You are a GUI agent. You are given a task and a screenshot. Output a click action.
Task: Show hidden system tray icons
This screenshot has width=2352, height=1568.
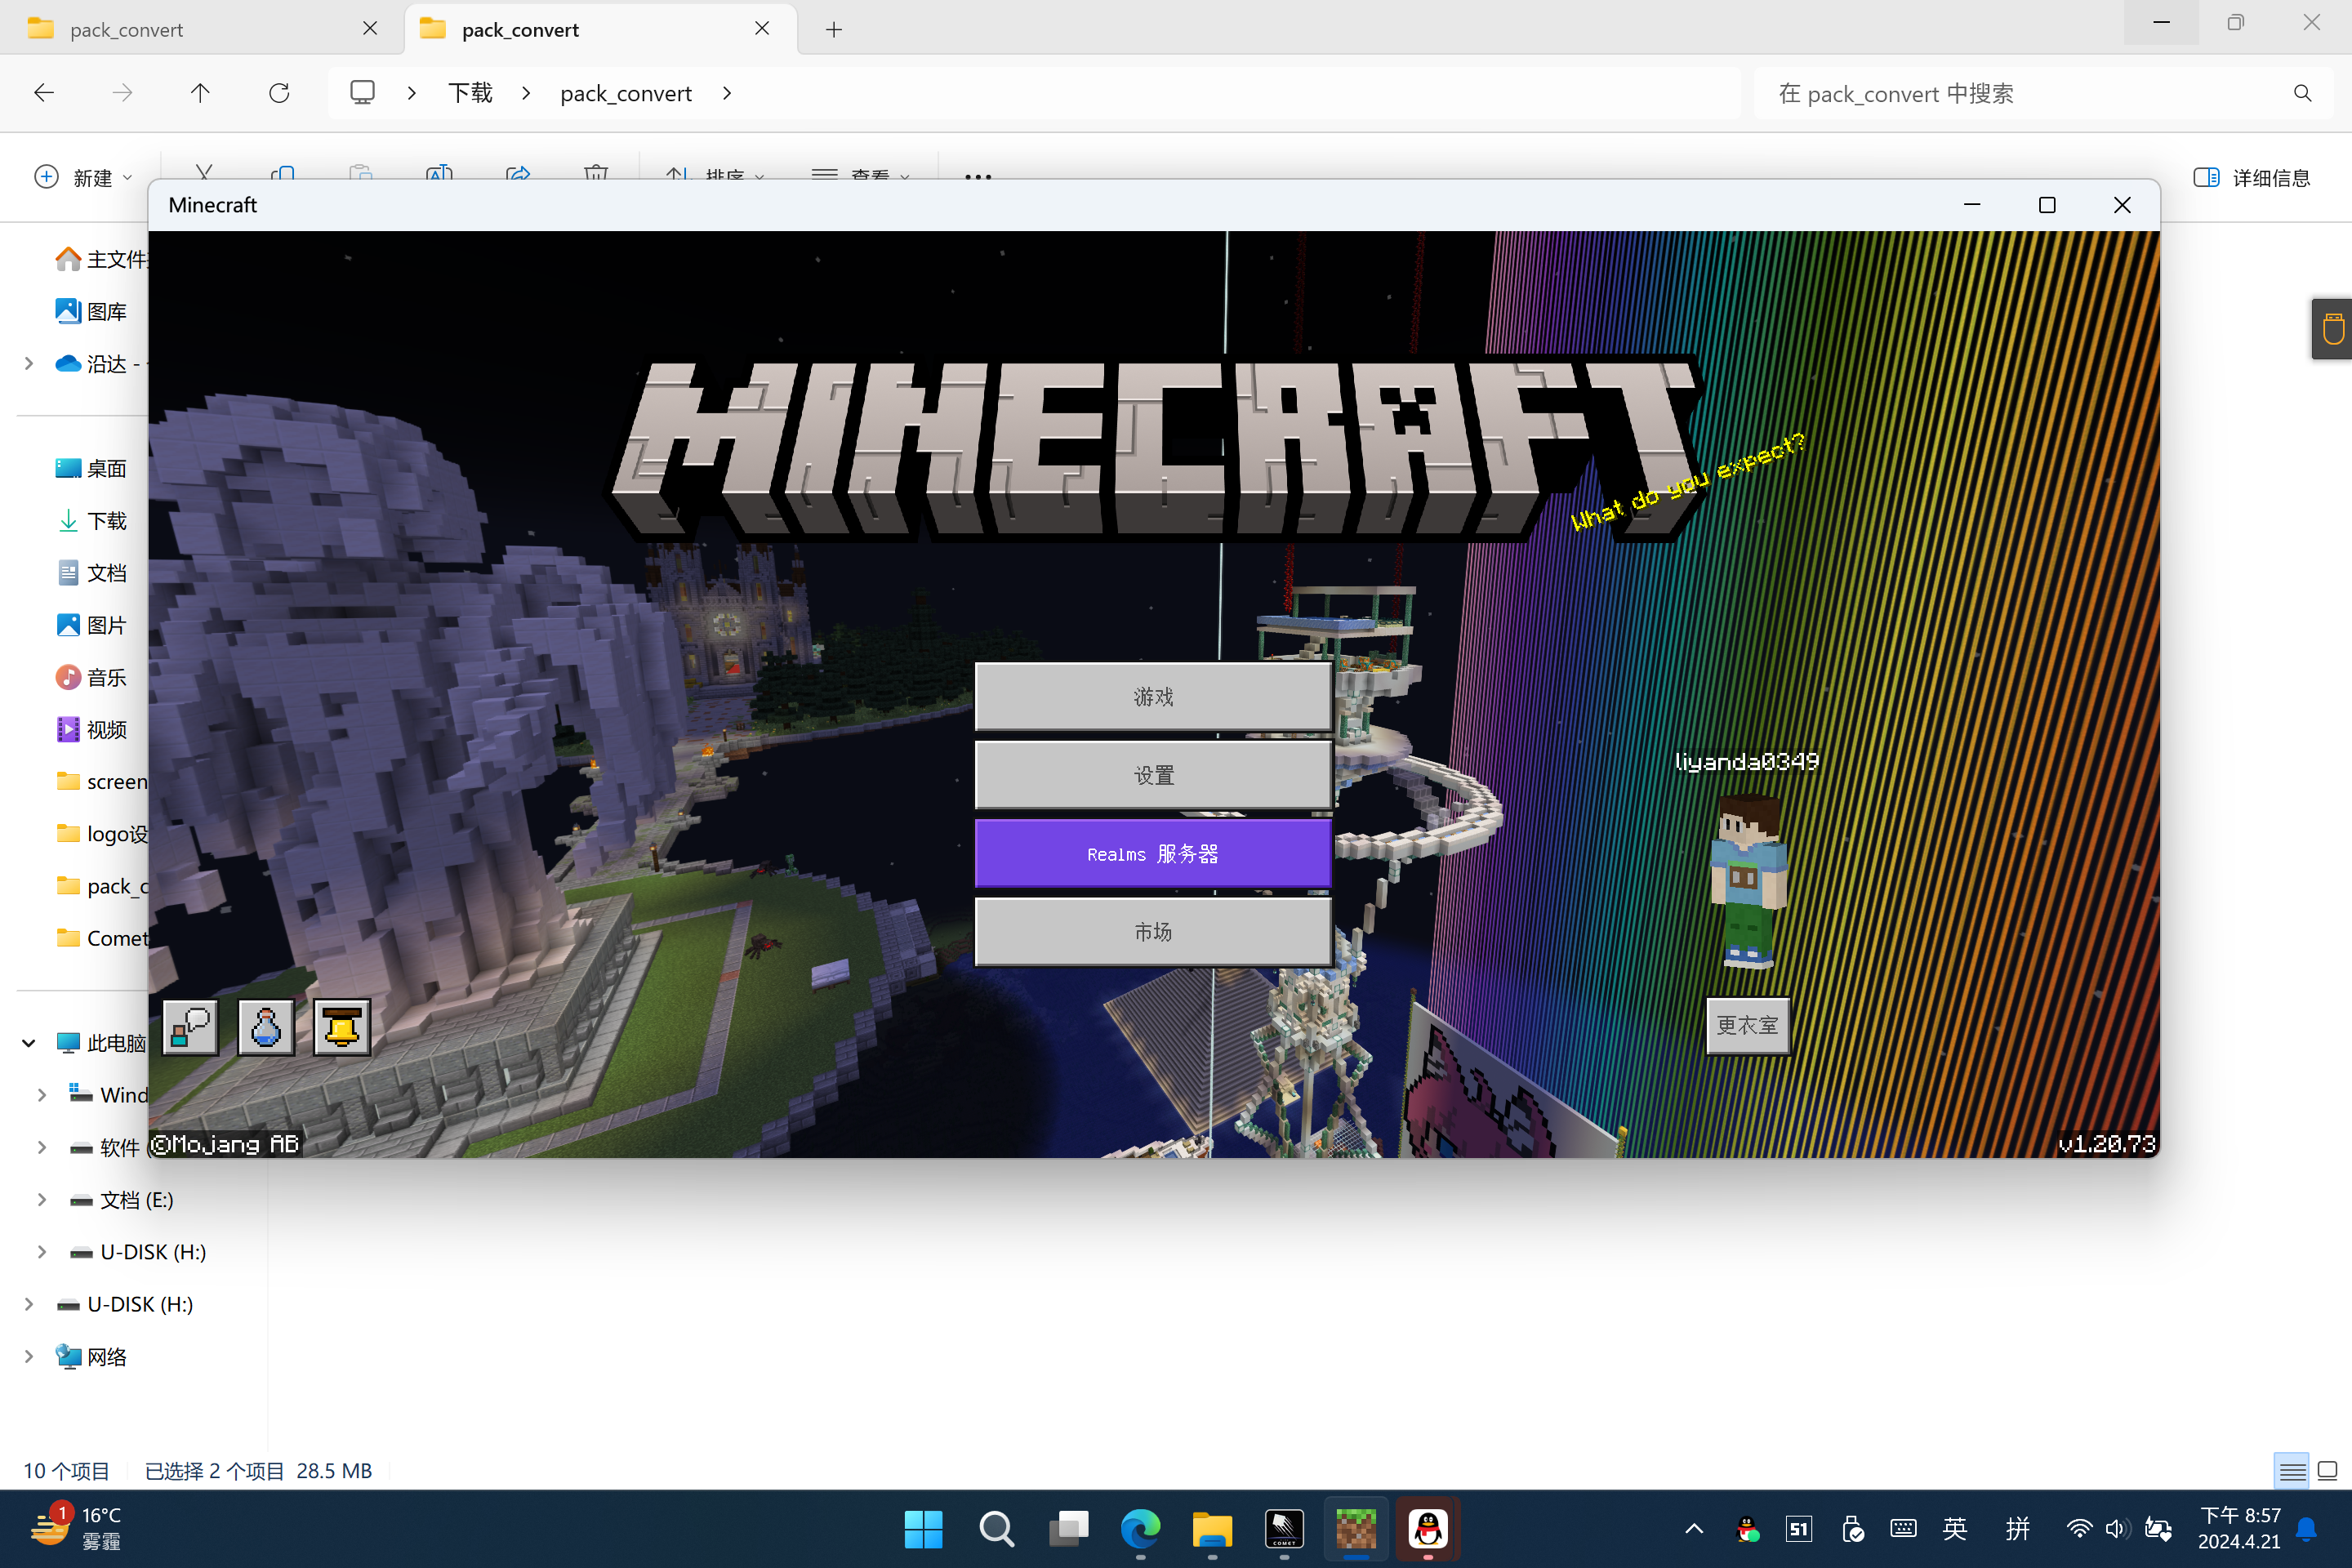pyautogui.click(x=1694, y=1528)
